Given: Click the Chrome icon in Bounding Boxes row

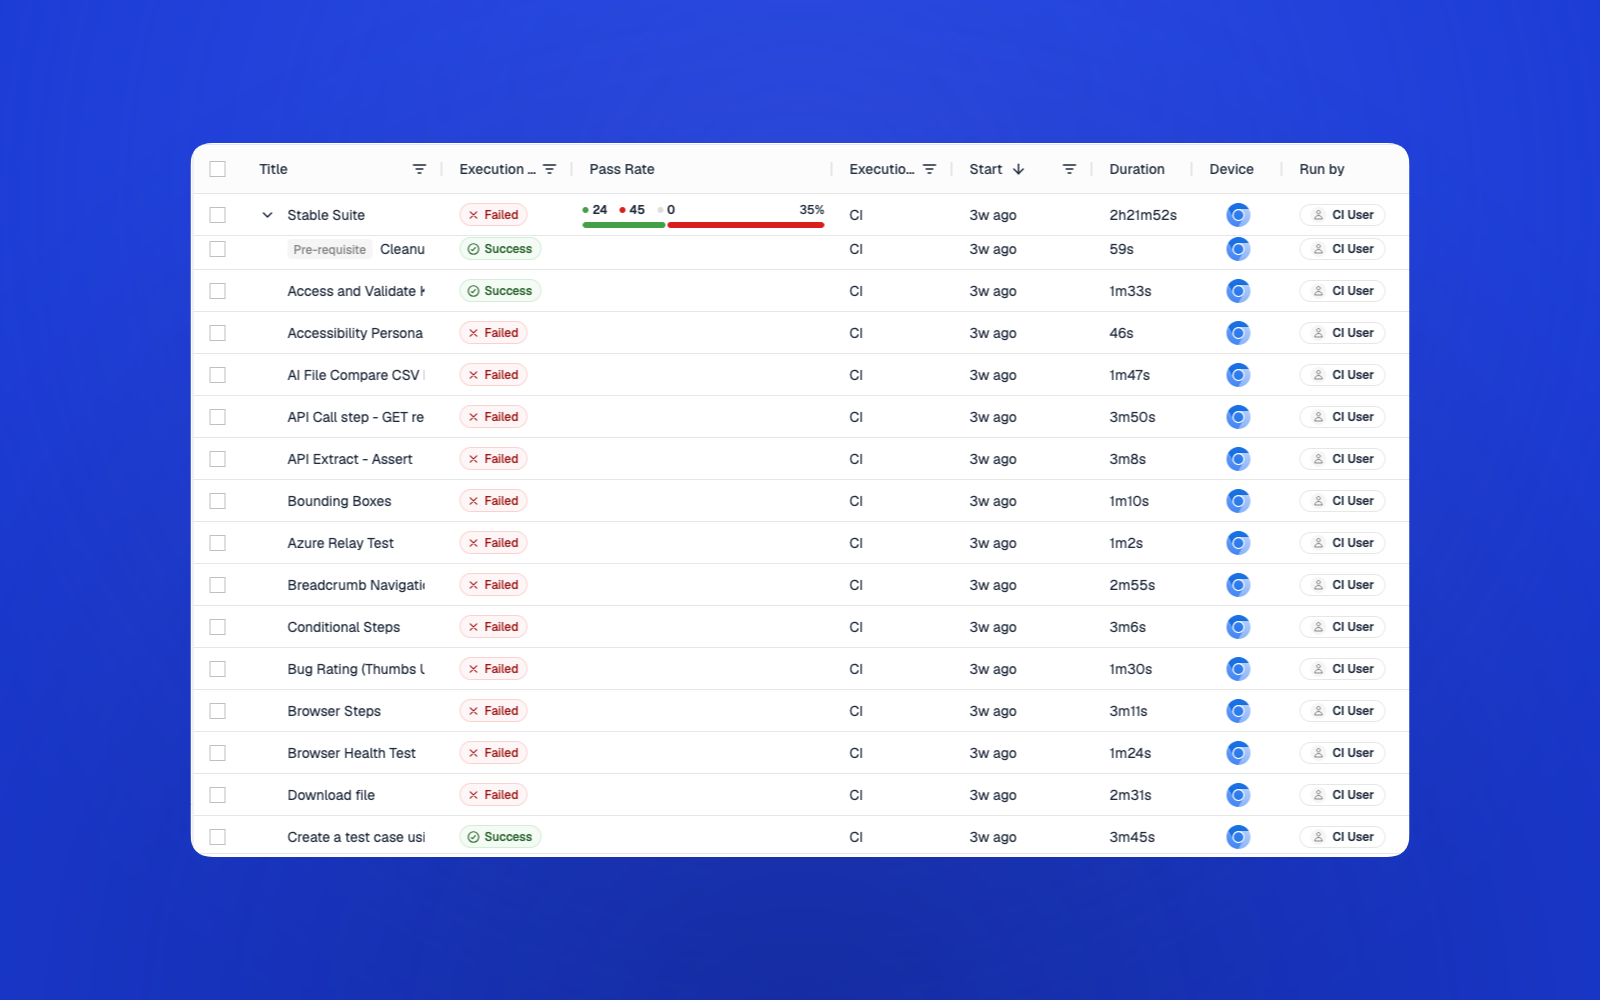Looking at the screenshot, I should pyautogui.click(x=1238, y=501).
